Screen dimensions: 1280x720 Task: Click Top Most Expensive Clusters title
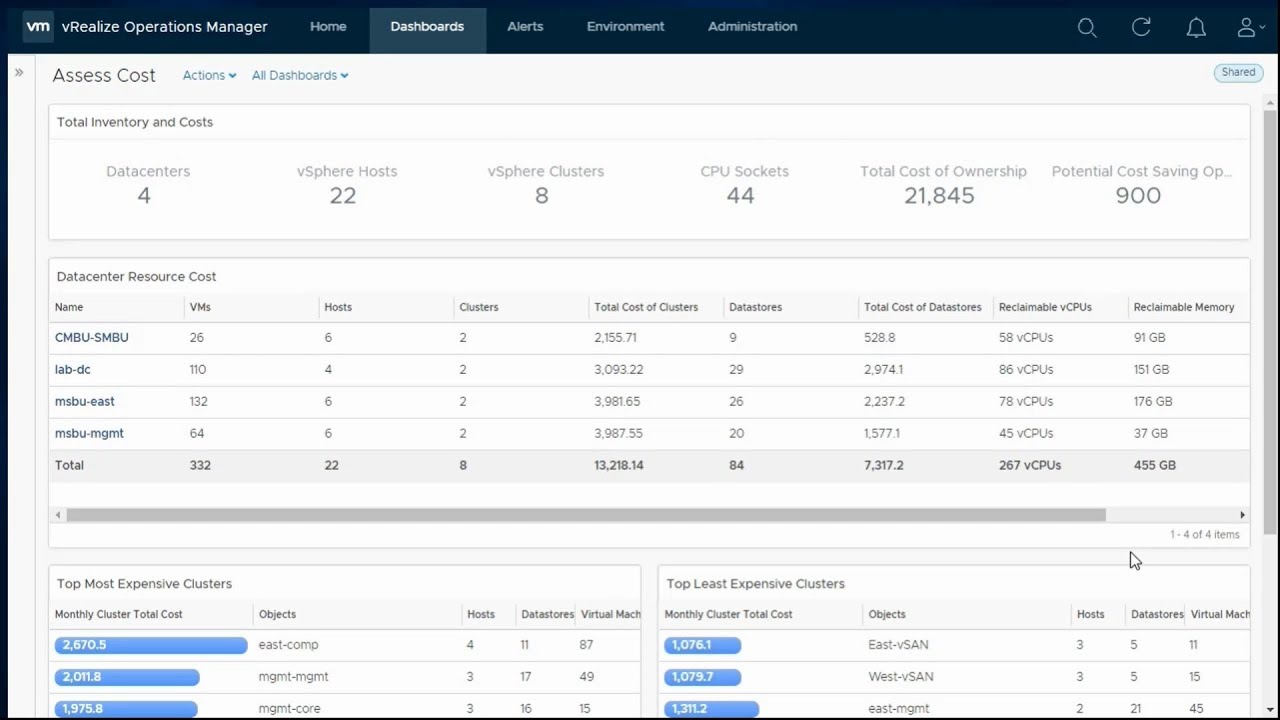coord(144,584)
